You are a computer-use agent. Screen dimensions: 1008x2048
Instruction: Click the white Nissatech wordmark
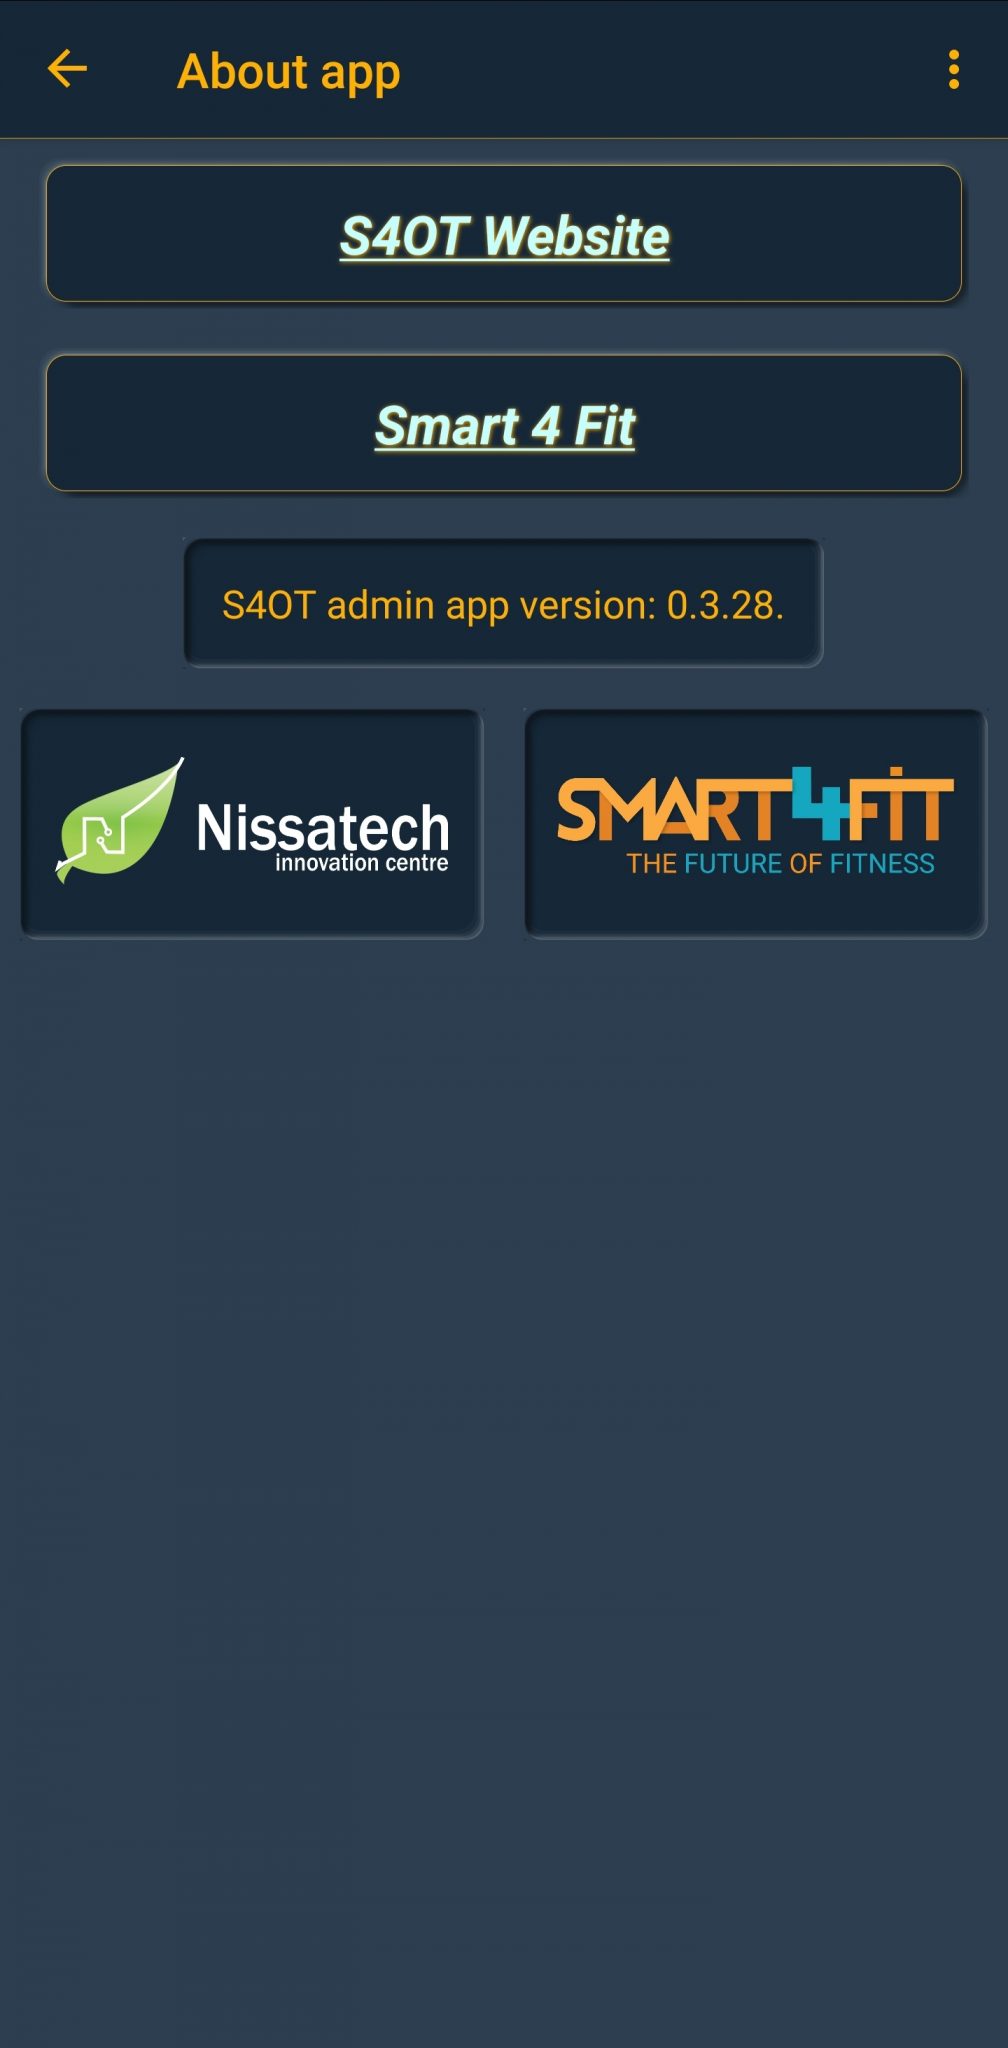coord(323,827)
